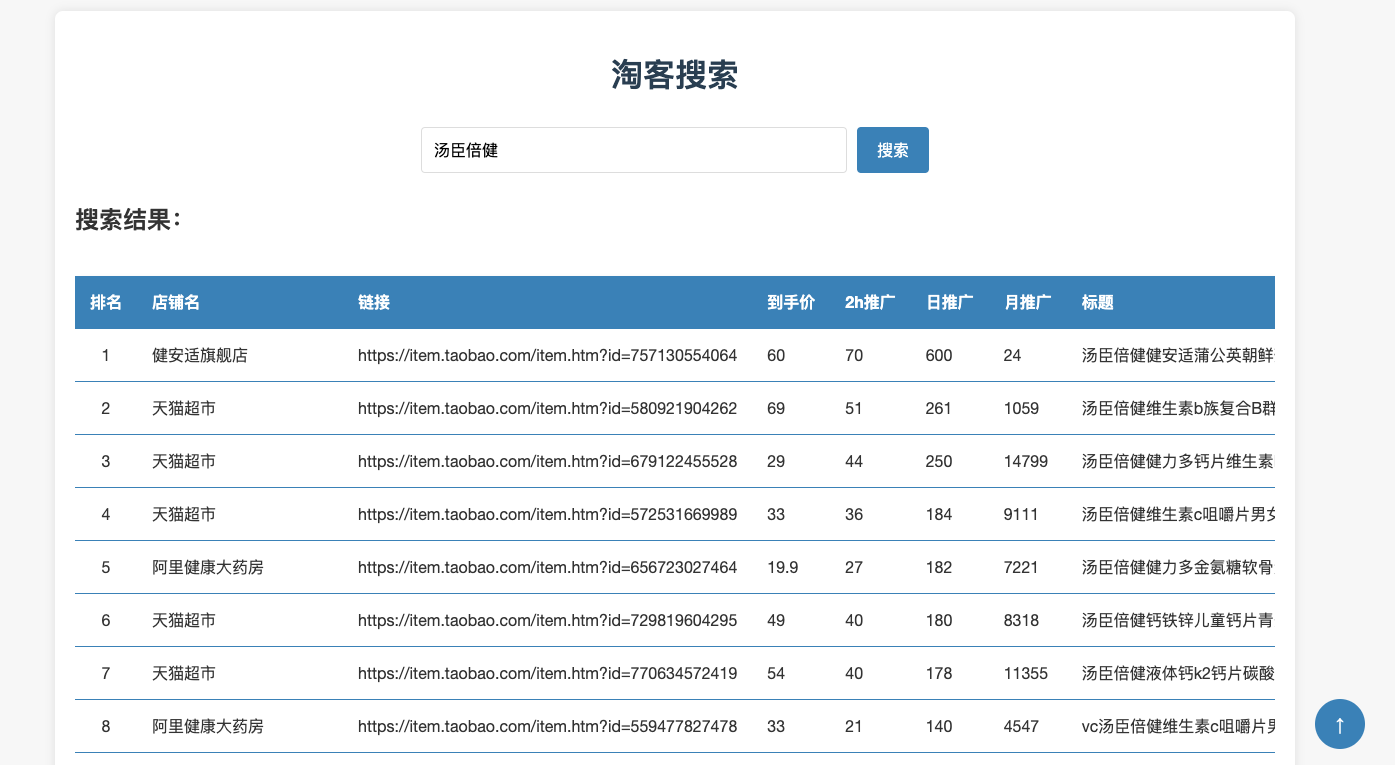
Task: Select the 健安适旗舰店 shop name cell
Action: click(x=200, y=355)
